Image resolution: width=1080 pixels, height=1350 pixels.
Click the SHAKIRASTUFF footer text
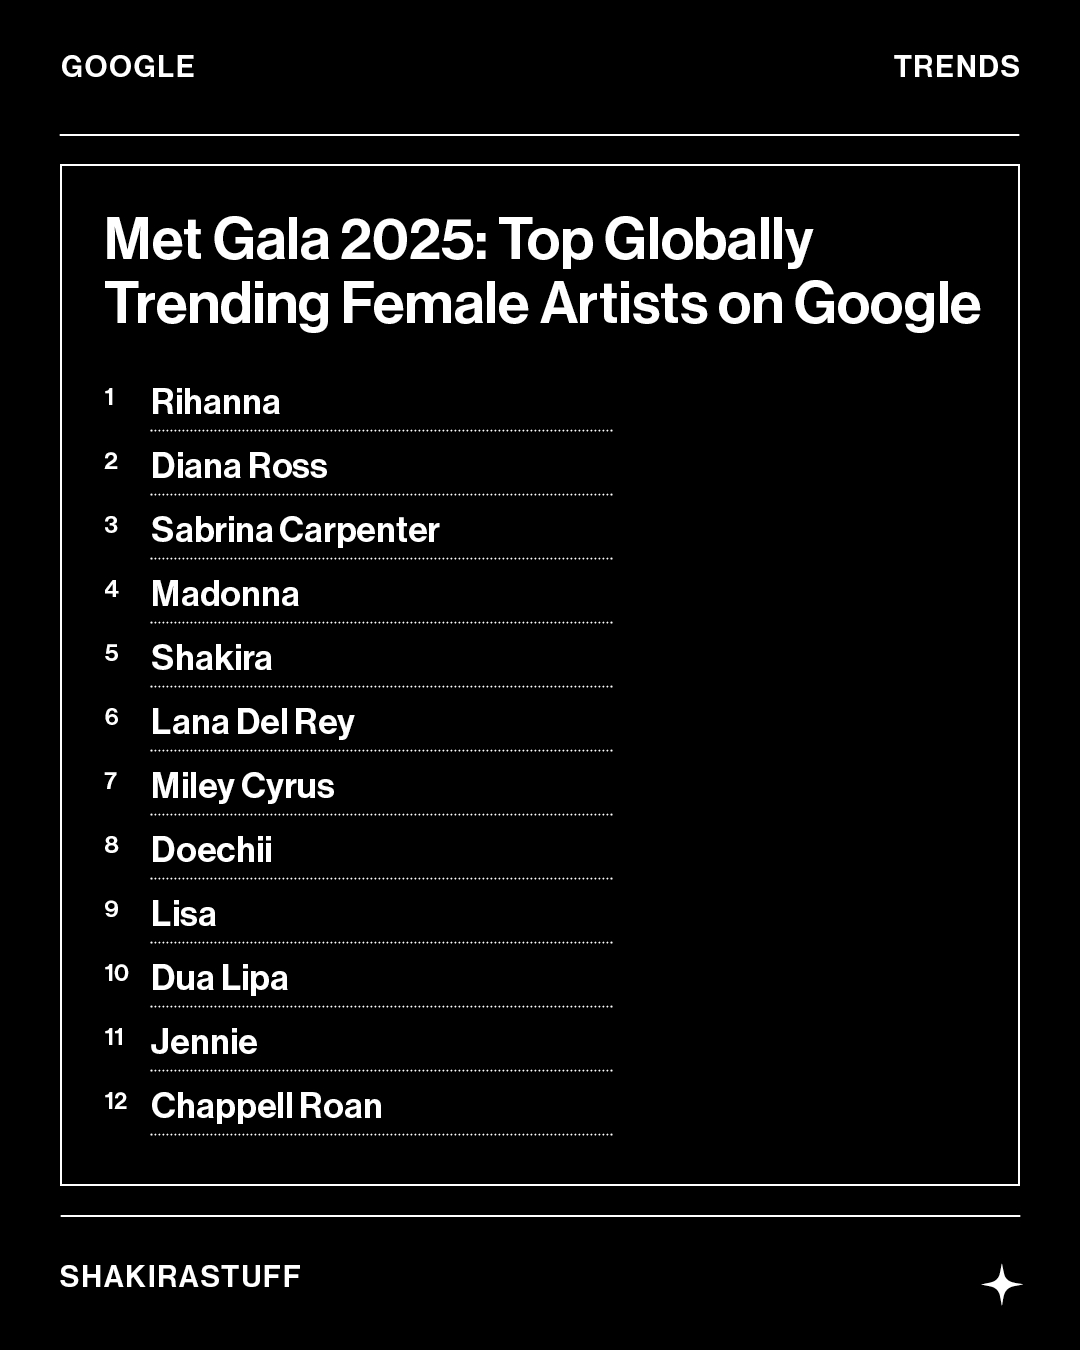click(180, 1277)
